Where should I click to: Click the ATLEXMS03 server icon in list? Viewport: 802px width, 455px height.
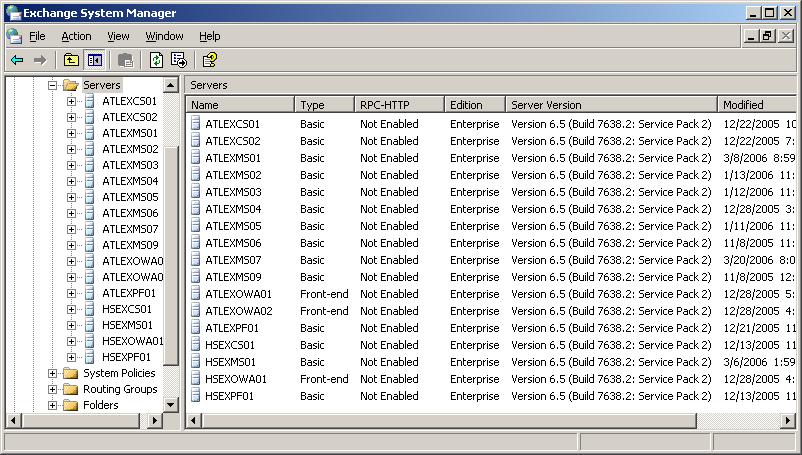click(195, 192)
